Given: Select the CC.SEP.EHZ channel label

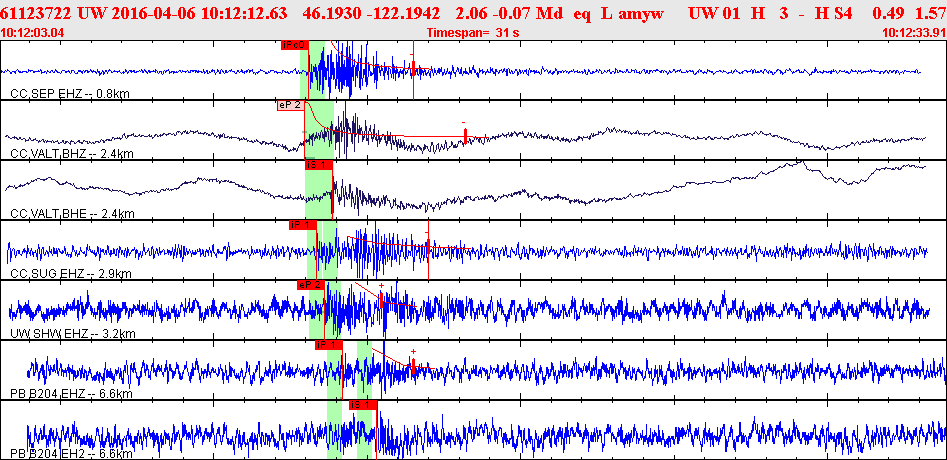Looking at the screenshot, I should click(x=70, y=93).
